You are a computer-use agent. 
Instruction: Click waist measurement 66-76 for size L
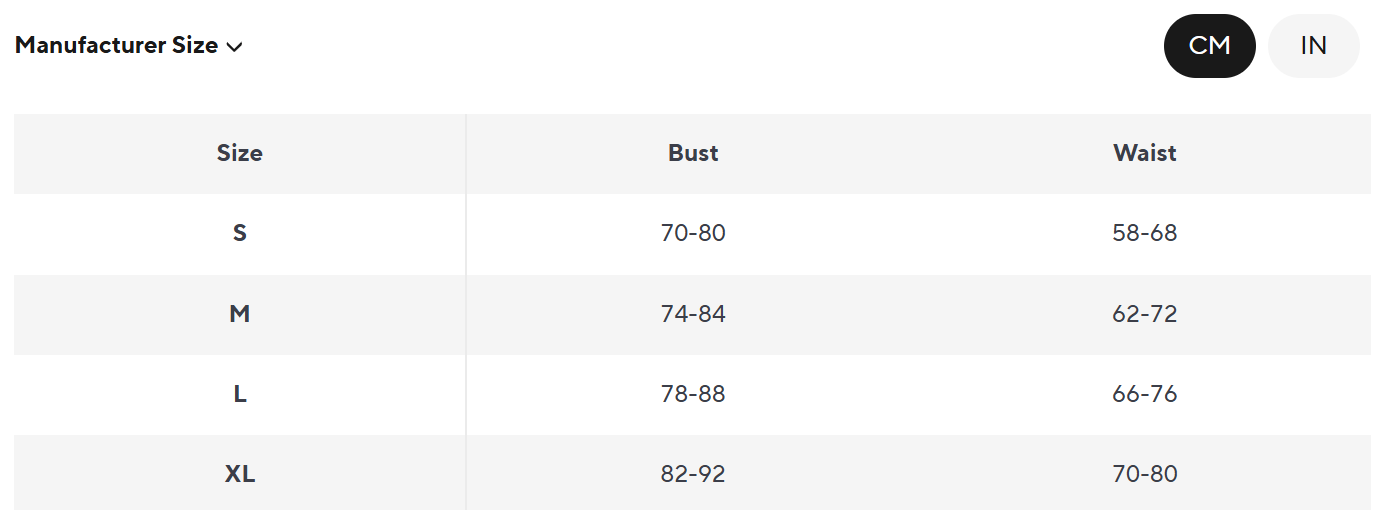(x=1145, y=394)
